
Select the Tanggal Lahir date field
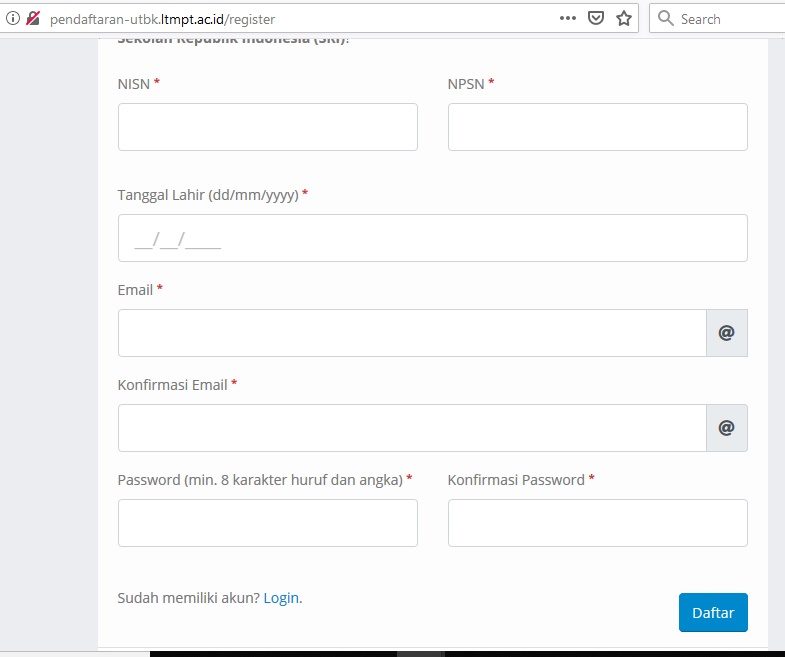432,238
